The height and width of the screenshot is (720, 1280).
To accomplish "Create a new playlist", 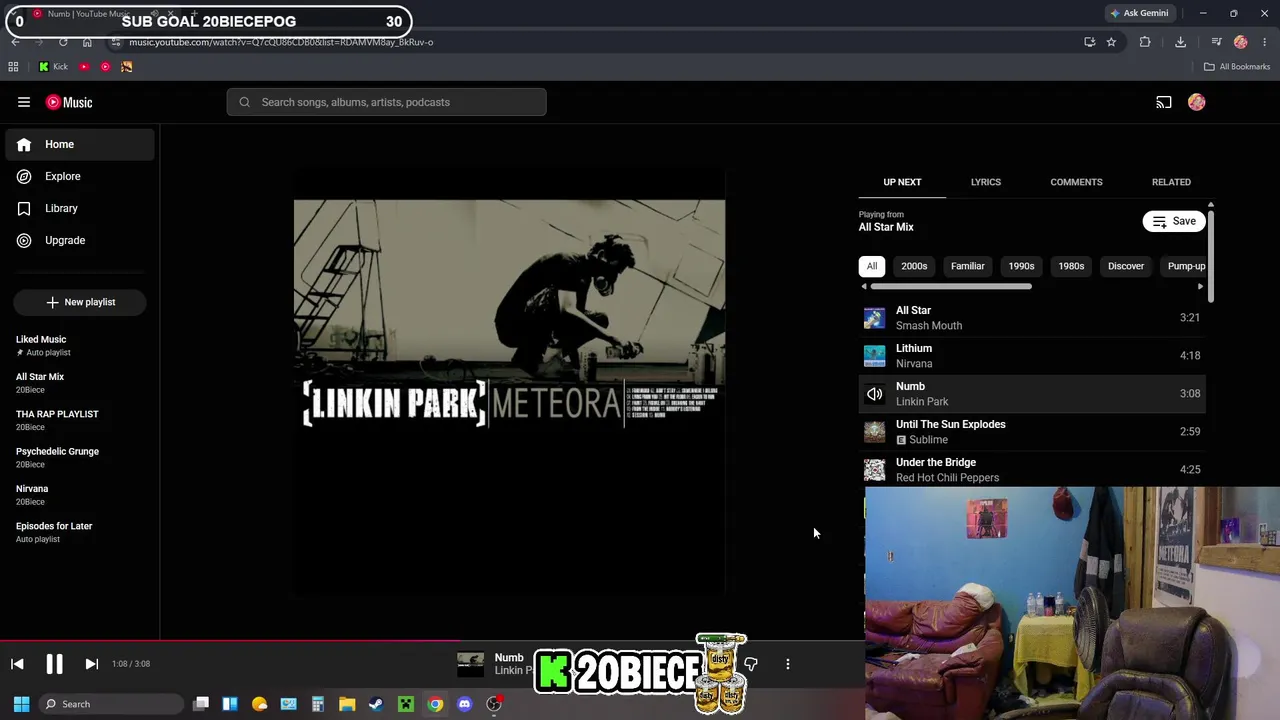I will [80, 302].
